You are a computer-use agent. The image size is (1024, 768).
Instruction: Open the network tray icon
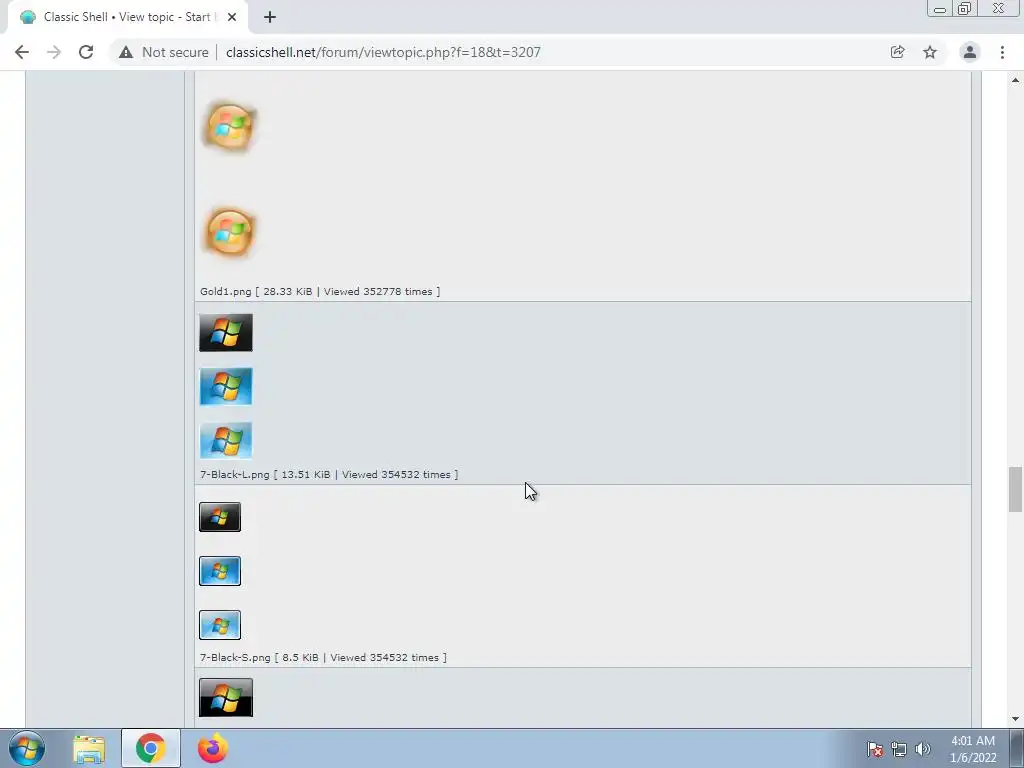click(899, 749)
